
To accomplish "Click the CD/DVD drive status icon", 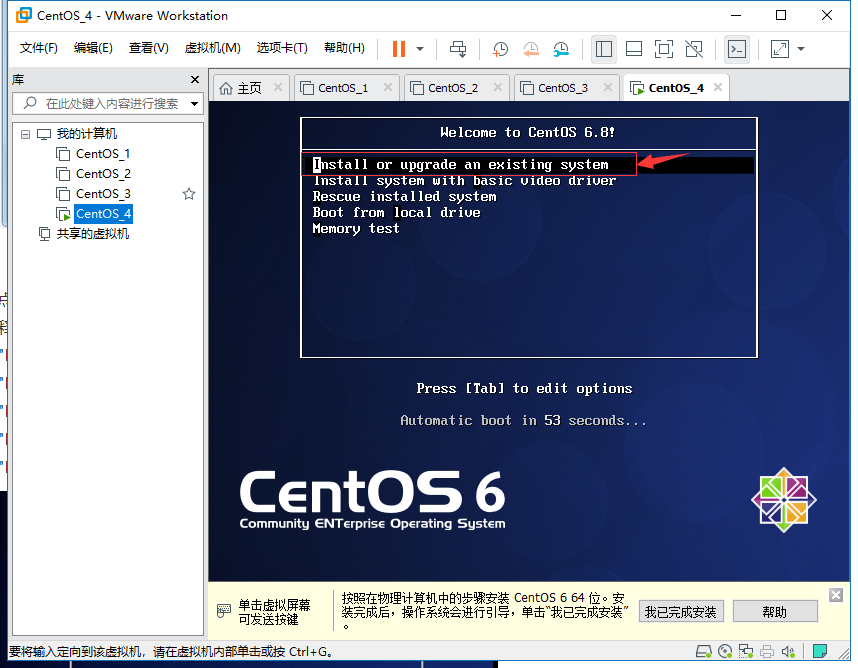I will click(725, 651).
